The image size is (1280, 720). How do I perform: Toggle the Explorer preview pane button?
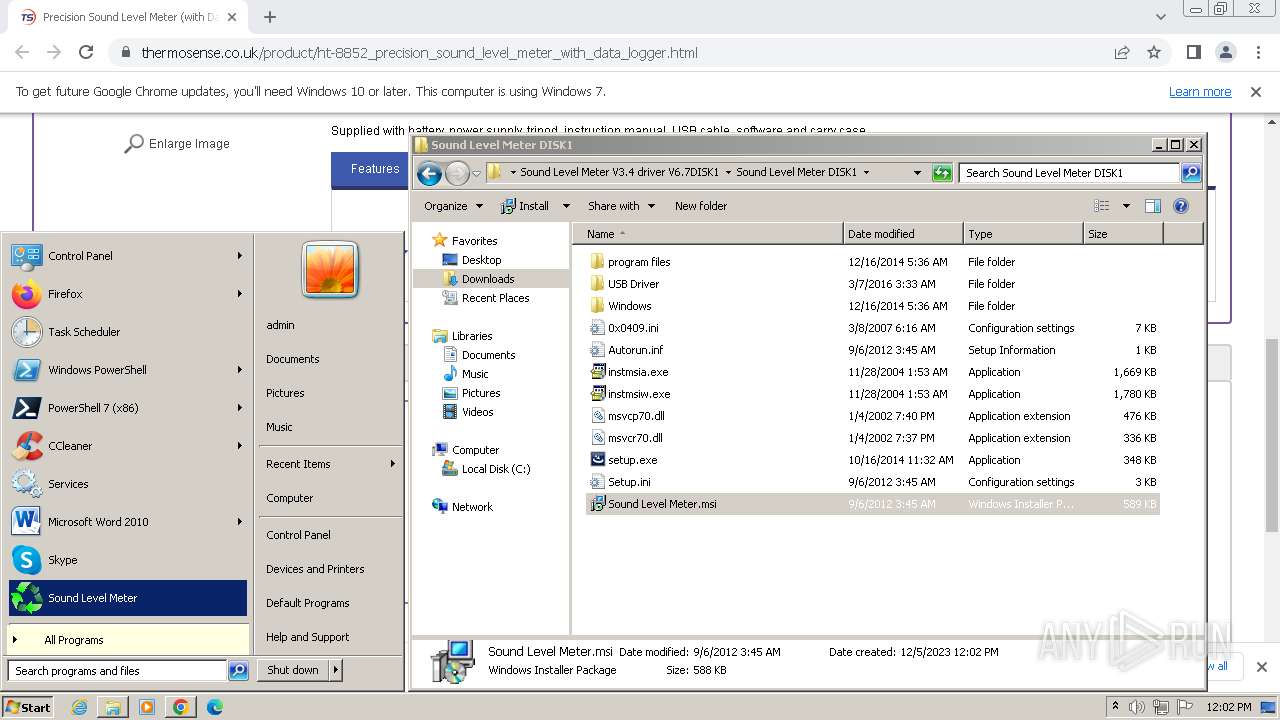tap(1152, 206)
